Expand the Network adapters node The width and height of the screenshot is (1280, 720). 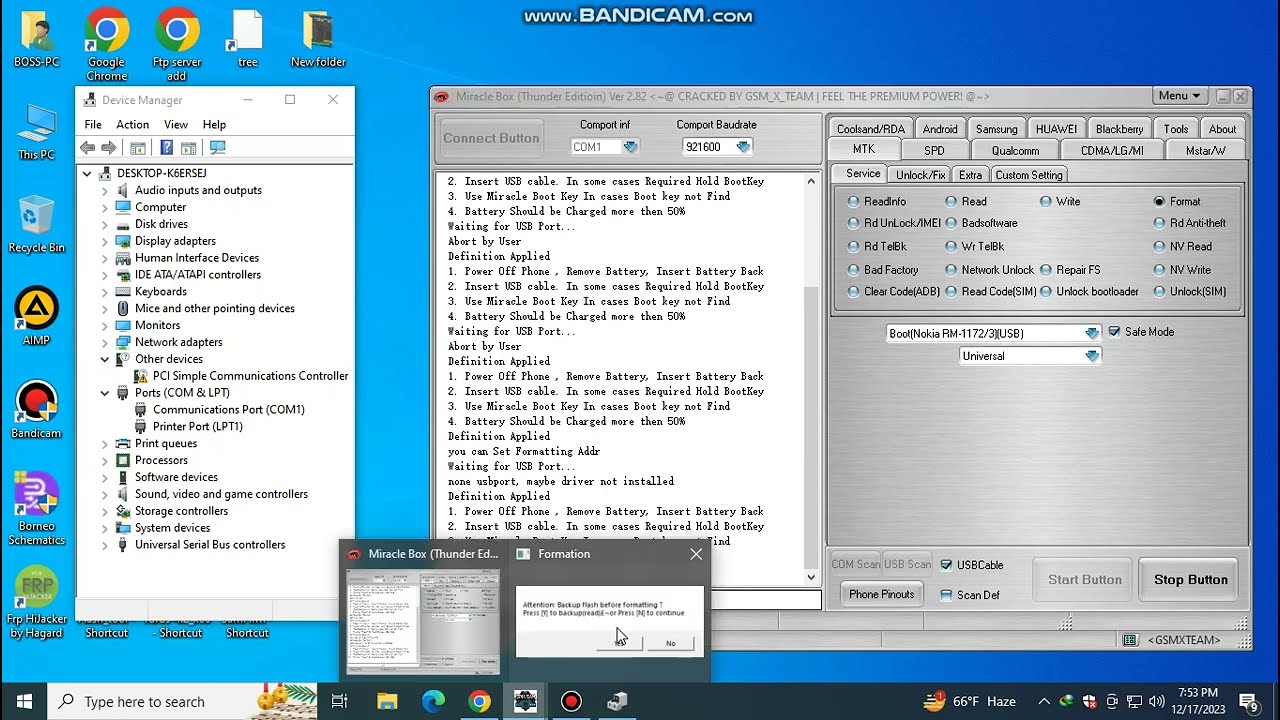coord(105,342)
